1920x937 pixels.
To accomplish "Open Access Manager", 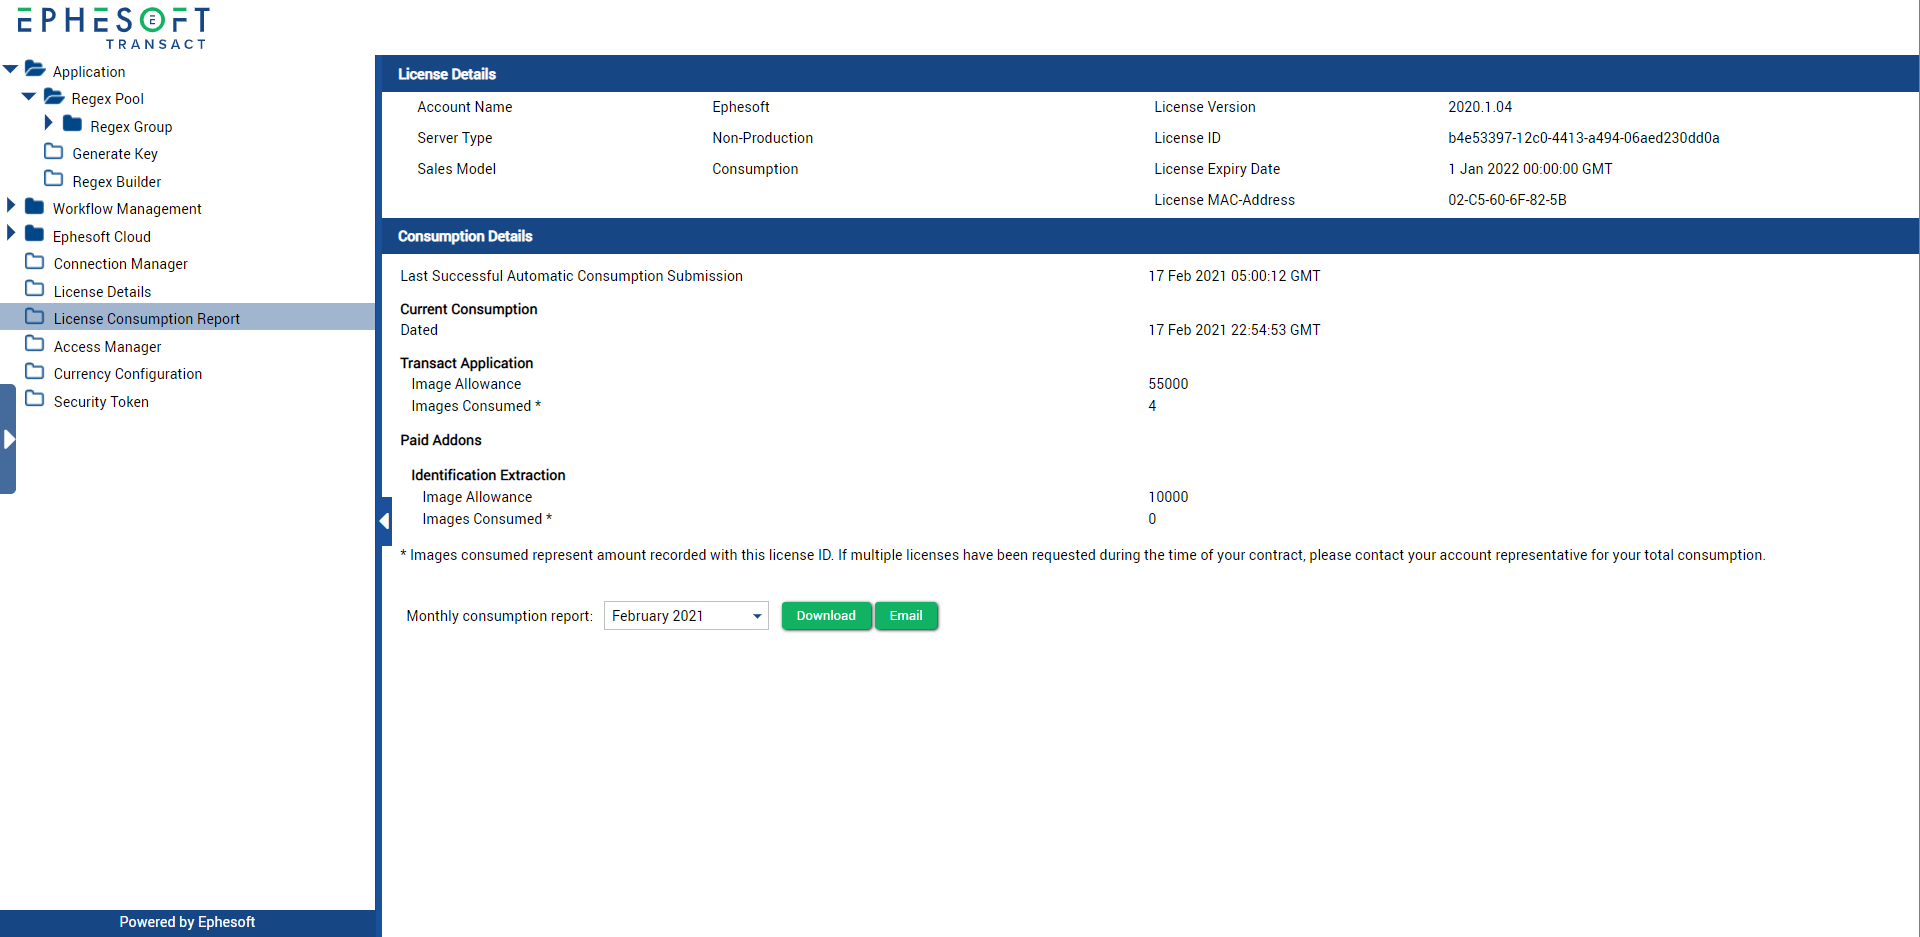I will (108, 347).
